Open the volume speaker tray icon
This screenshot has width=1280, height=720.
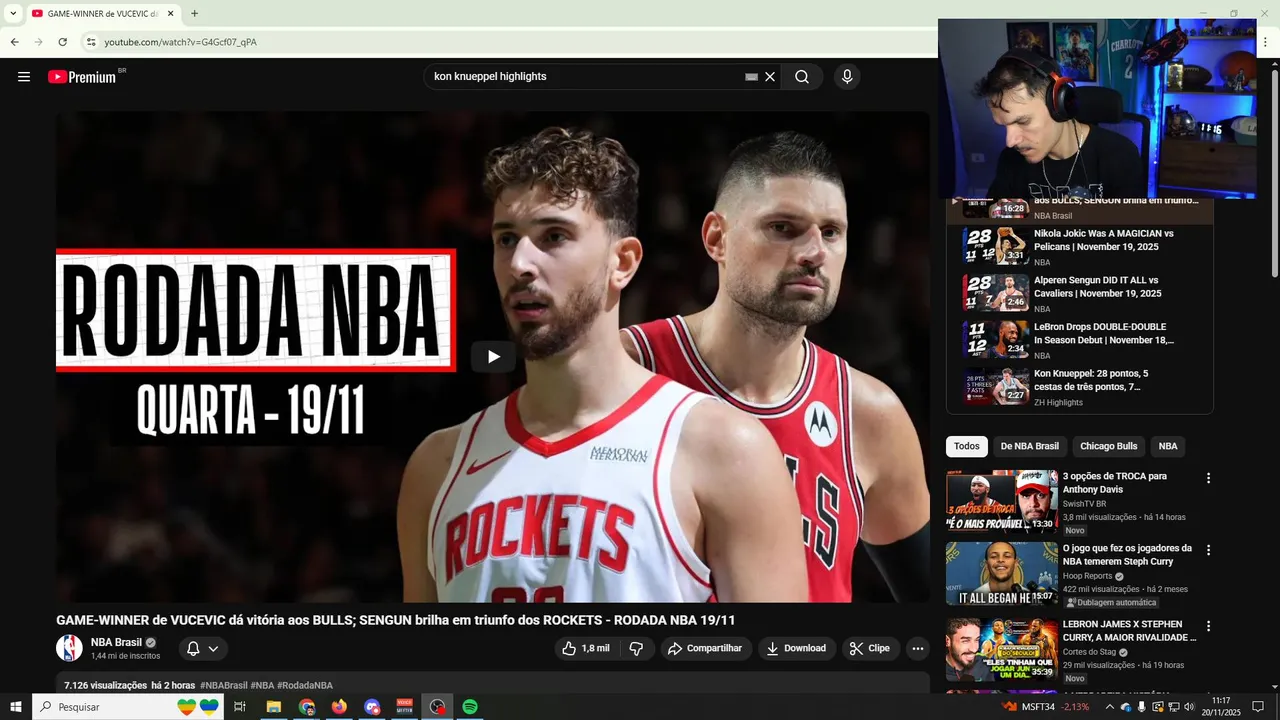pyautogui.click(x=1189, y=707)
